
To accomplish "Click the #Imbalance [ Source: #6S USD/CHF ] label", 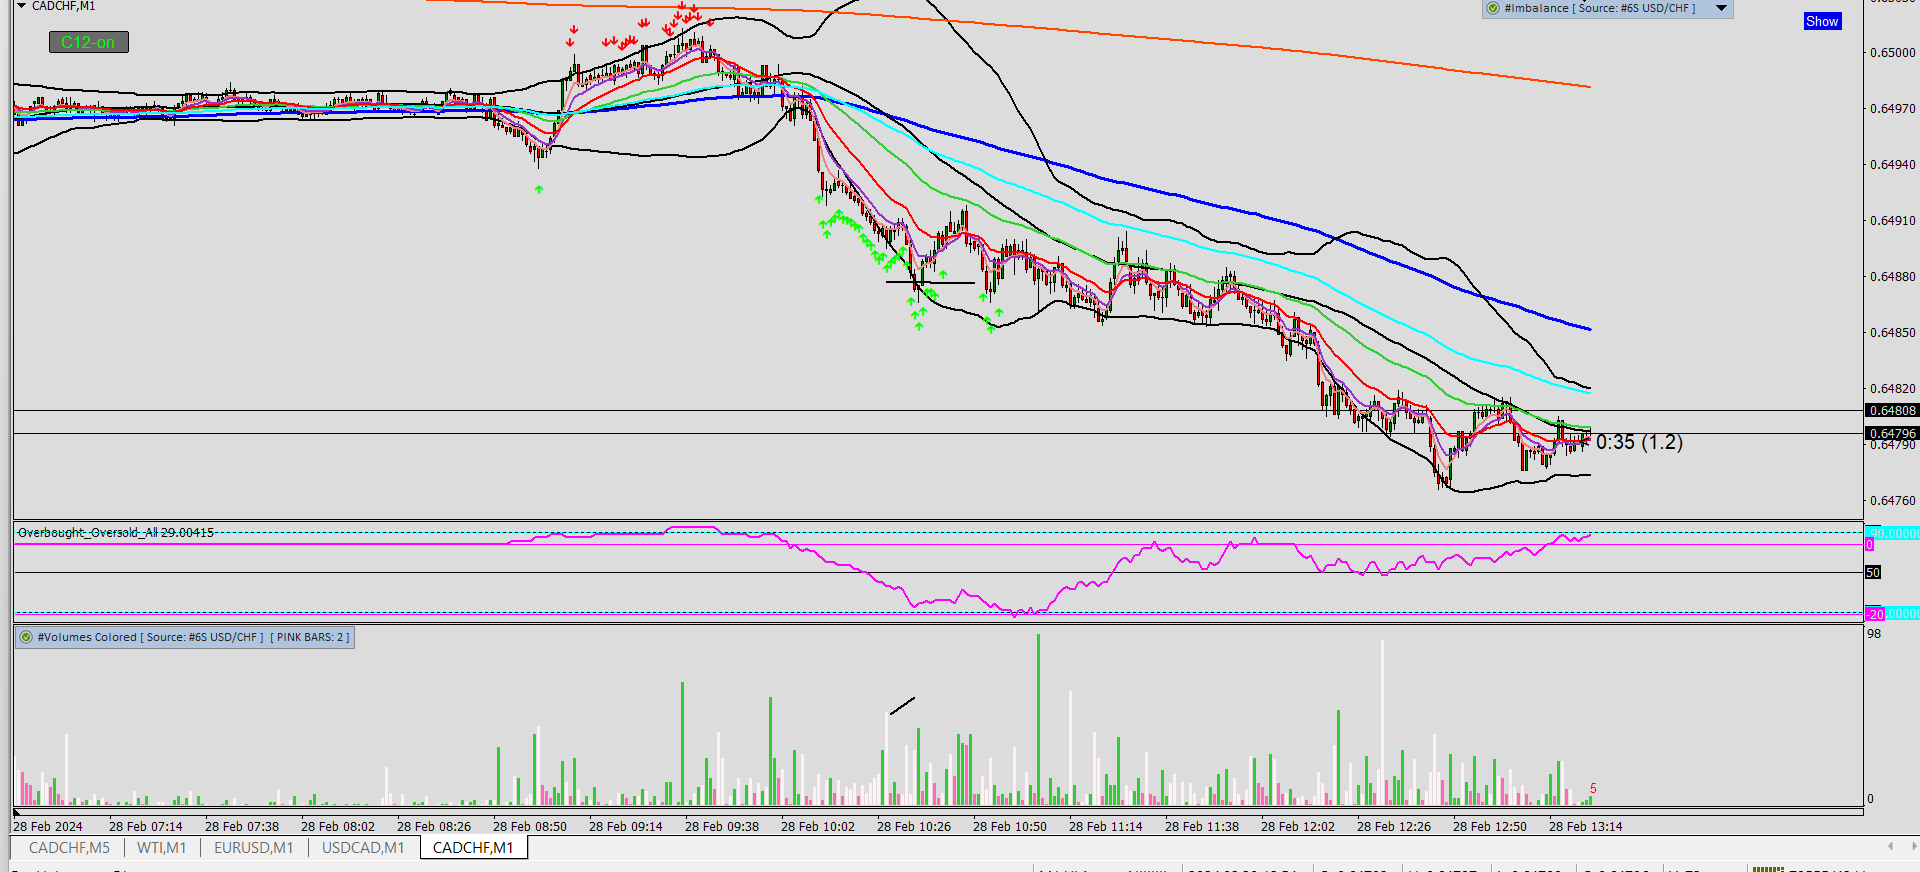I will pyautogui.click(x=1599, y=8).
